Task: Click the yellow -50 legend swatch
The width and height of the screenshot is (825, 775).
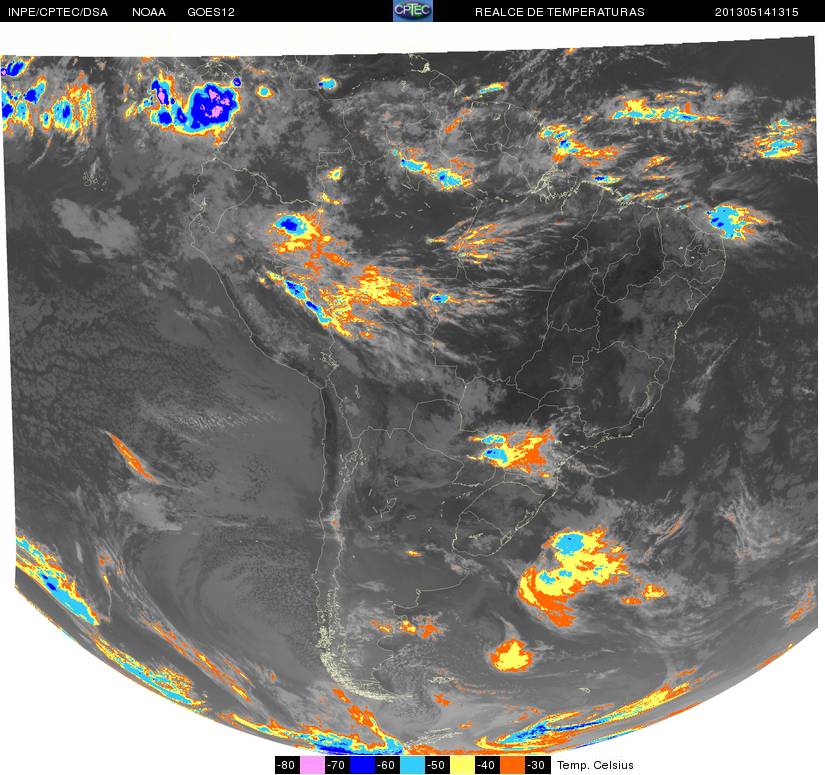Action: (462, 765)
